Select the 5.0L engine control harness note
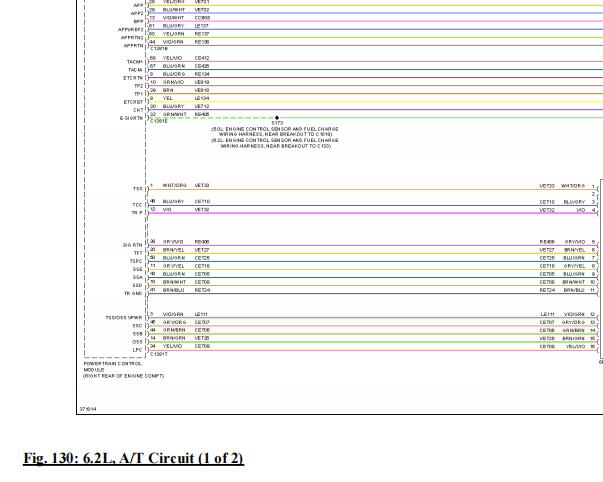Viewport: 603px width, 482px height. 275,132
